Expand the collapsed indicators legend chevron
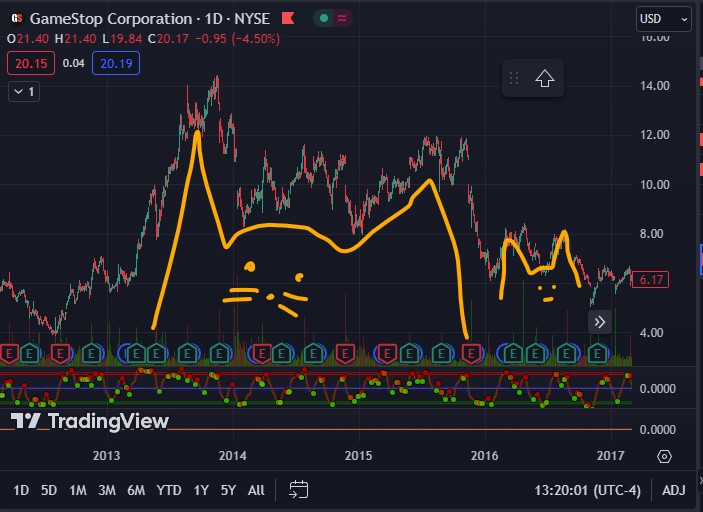This screenshot has height=512, width=703. tap(23, 92)
